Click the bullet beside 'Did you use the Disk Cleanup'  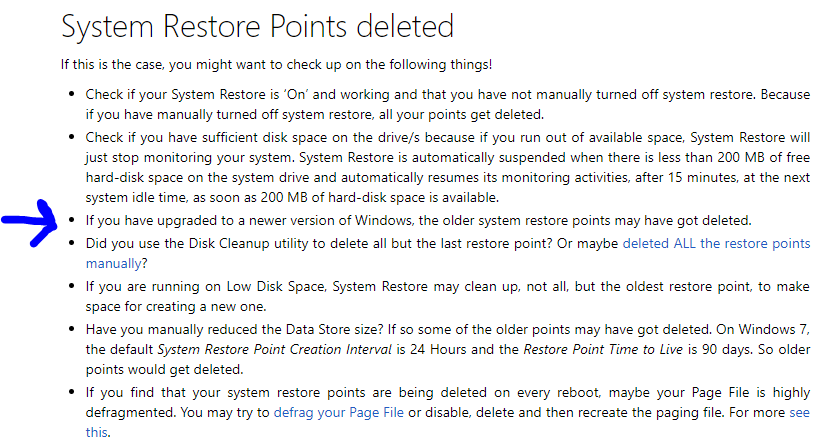[71, 243]
